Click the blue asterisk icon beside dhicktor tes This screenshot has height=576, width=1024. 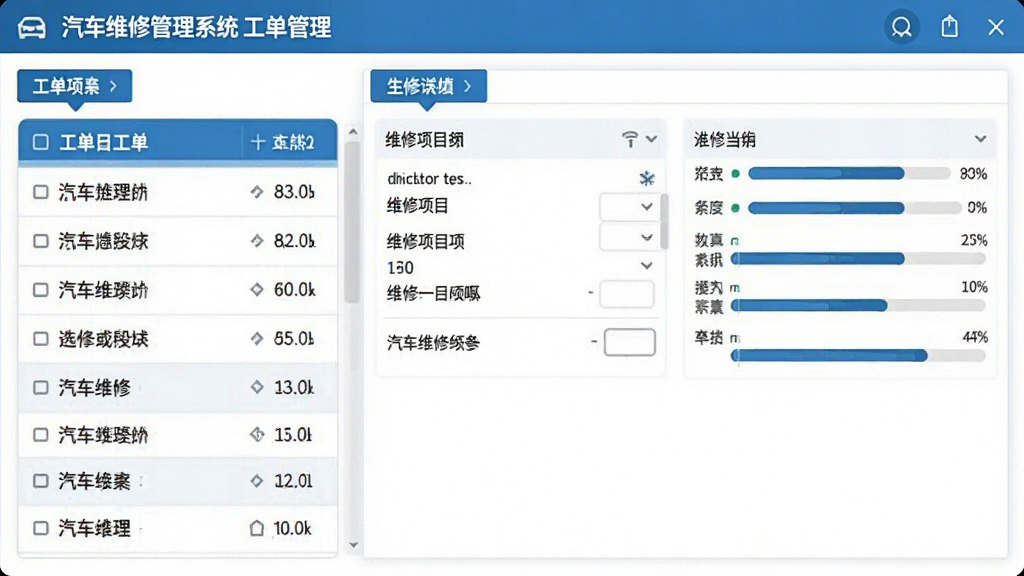[x=647, y=178]
